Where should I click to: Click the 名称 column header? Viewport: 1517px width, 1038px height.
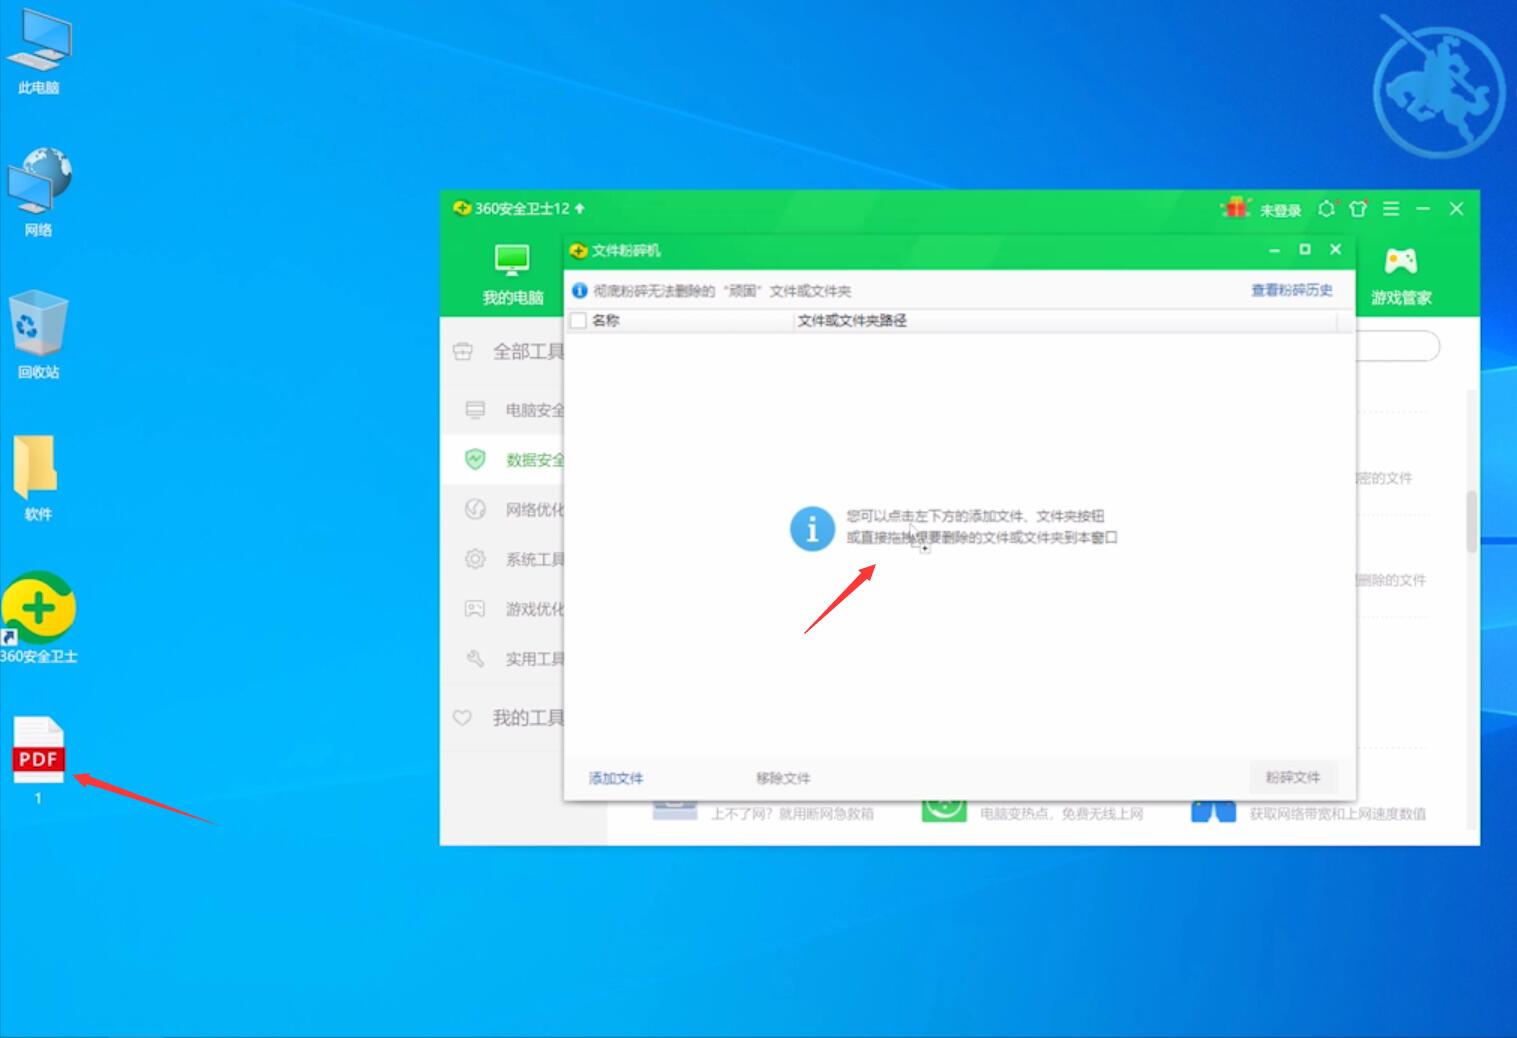coord(606,321)
